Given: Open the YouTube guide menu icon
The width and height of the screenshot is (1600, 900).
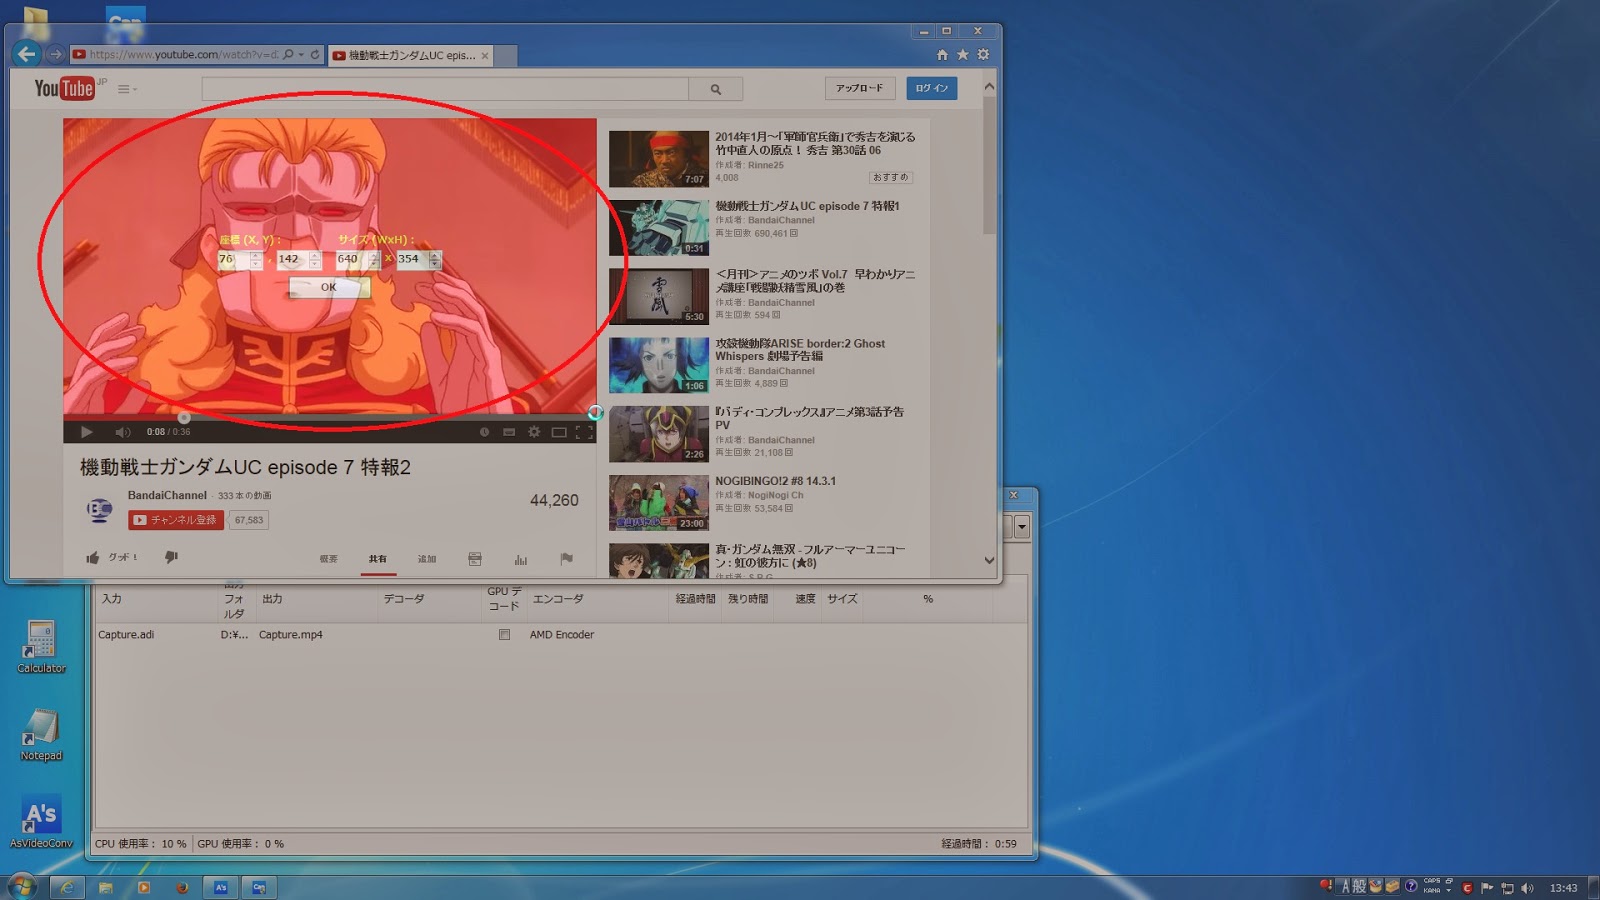Looking at the screenshot, I should 126,89.
